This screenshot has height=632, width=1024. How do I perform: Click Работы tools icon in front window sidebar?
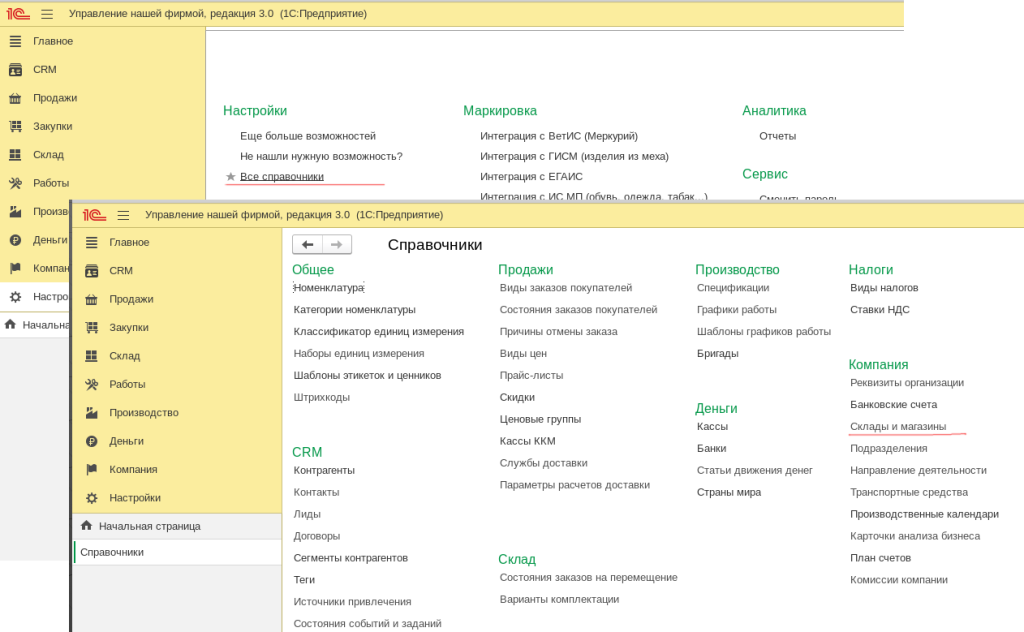coord(91,384)
